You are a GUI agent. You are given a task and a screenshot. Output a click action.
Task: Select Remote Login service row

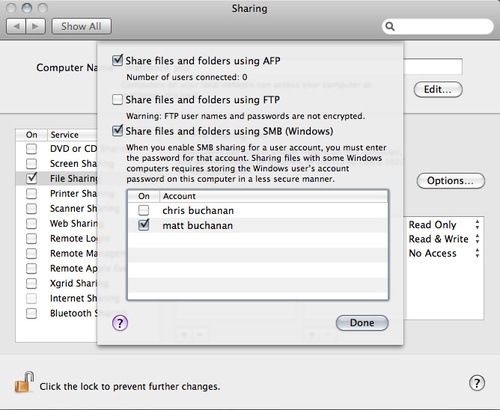(57, 238)
